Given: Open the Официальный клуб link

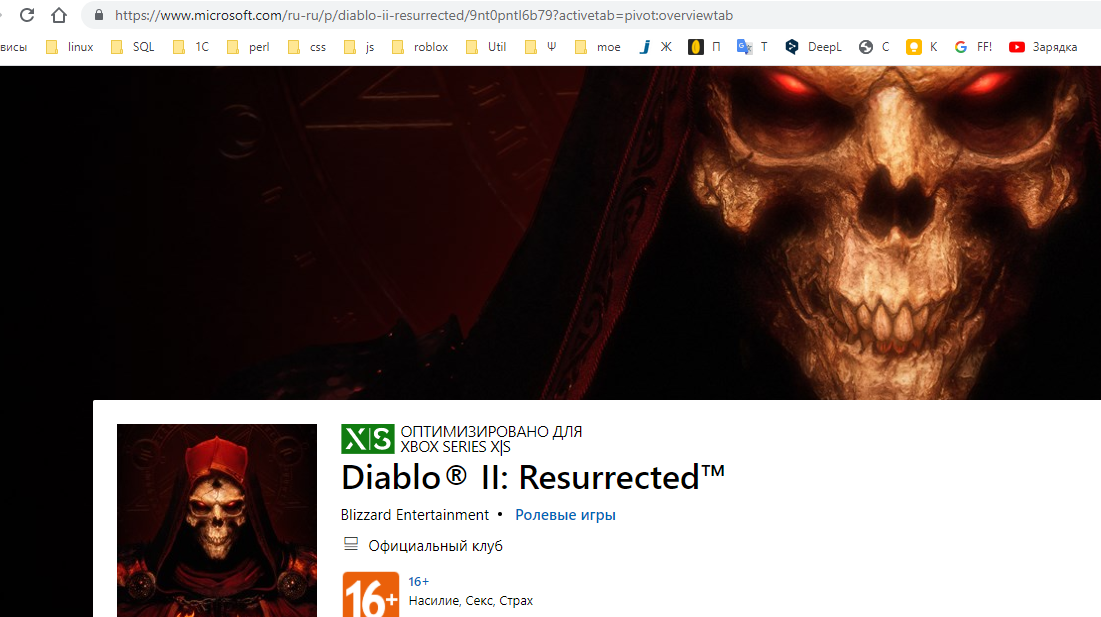Looking at the screenshot, I should pyautogui.click(x=435, y=545).
